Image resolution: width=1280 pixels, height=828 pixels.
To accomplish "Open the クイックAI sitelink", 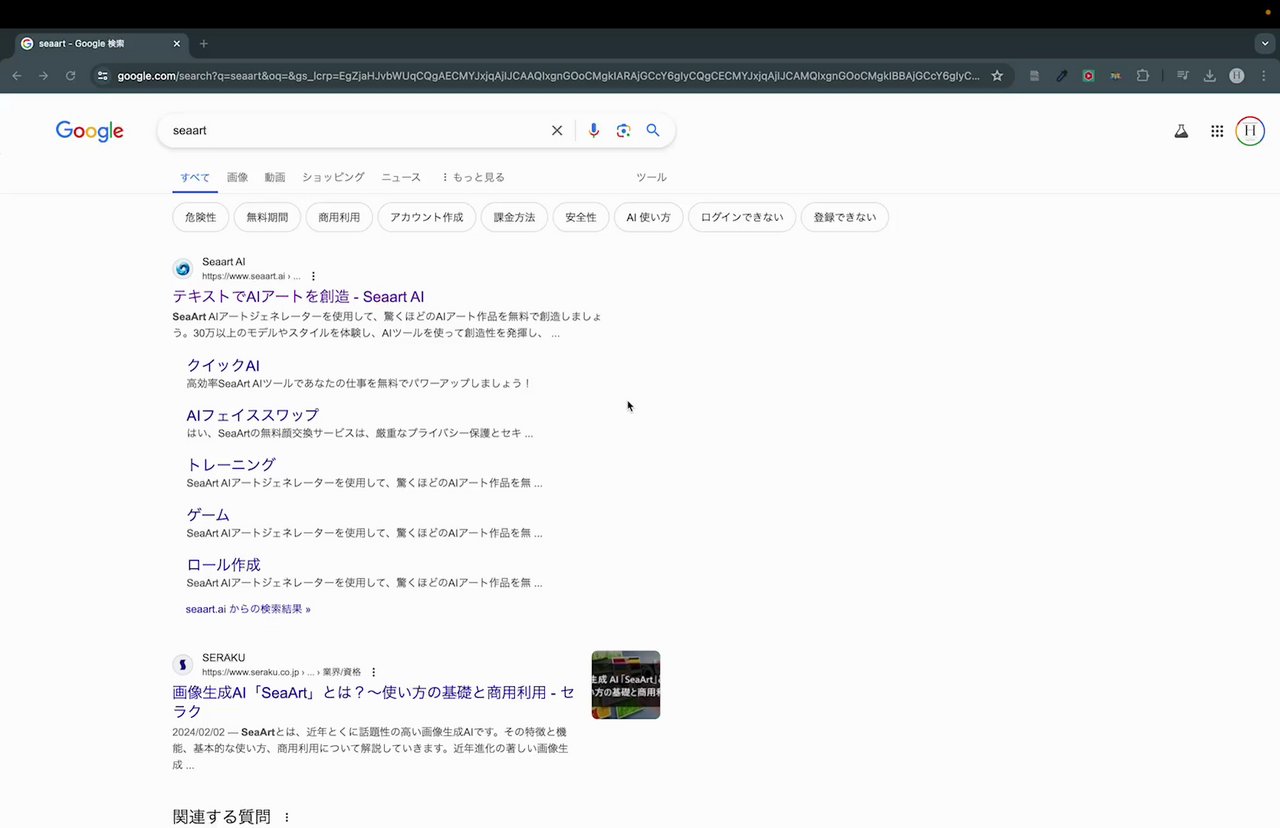I will (x=223, y=366).
